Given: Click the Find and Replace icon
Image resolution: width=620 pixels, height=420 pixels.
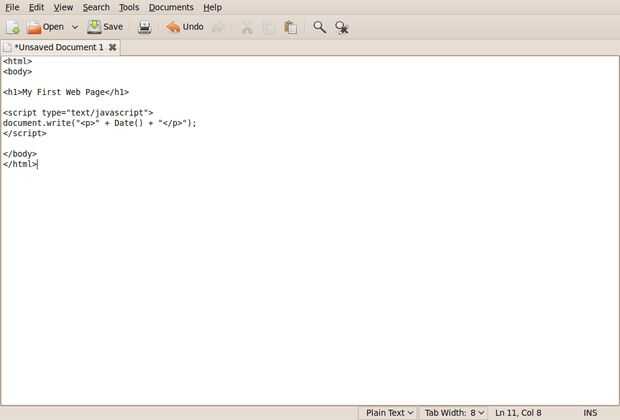Looking at the screenshot, I should click(x=342, y=27).
